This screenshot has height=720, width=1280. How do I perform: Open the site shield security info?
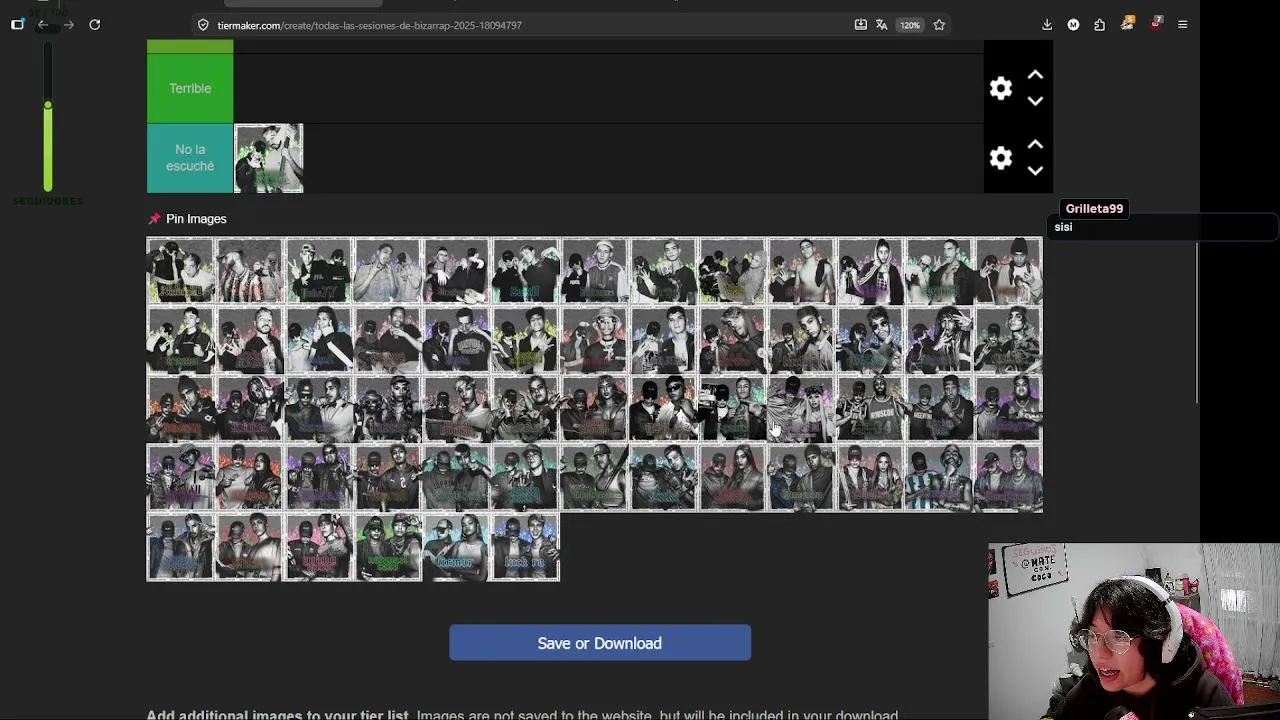(203, 25)
